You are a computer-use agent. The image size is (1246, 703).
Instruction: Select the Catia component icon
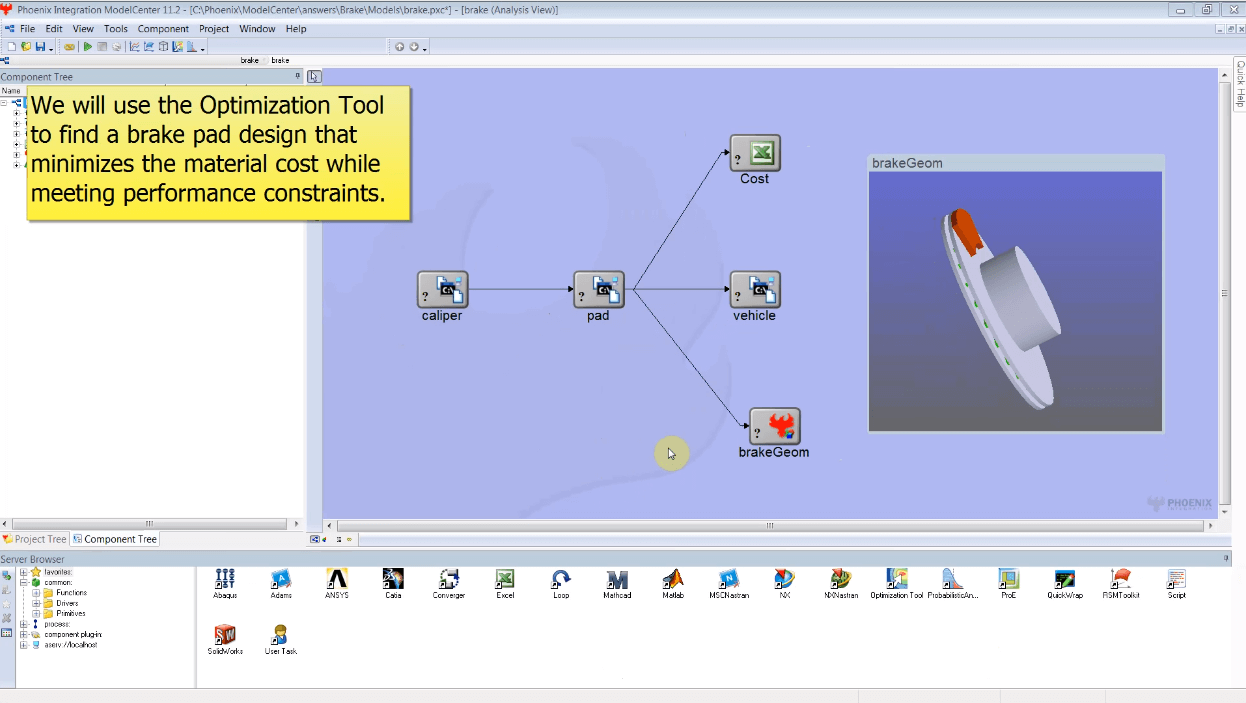tap(393, 579)
